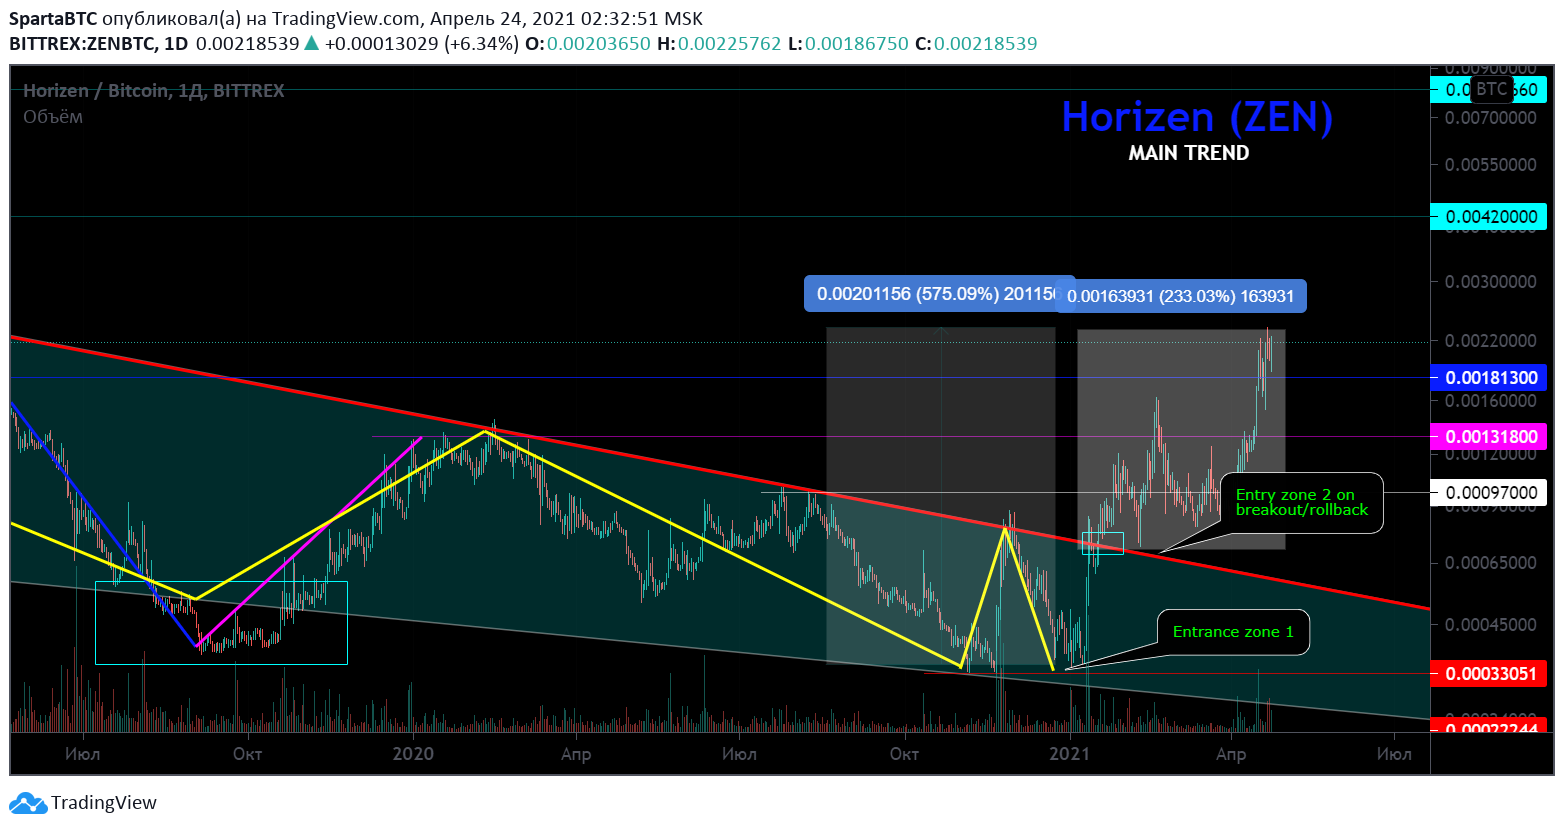Click the open value O:0.00203650
Screen dimensions: 1564x830
588,44
